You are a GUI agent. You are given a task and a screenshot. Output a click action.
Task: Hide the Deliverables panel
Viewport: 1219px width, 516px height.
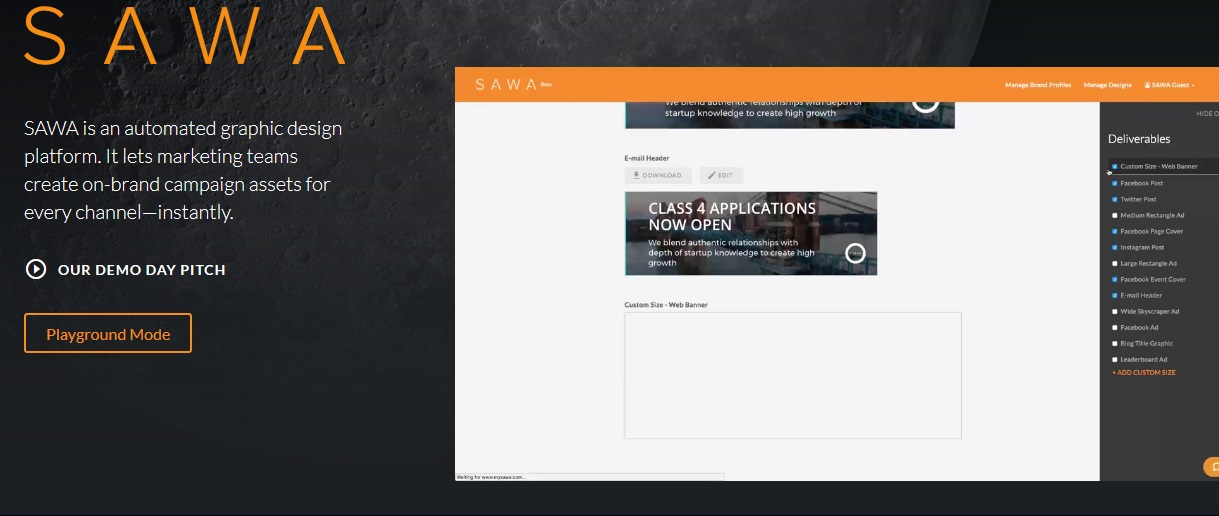pyautogui.click(x=1207, y=114)
